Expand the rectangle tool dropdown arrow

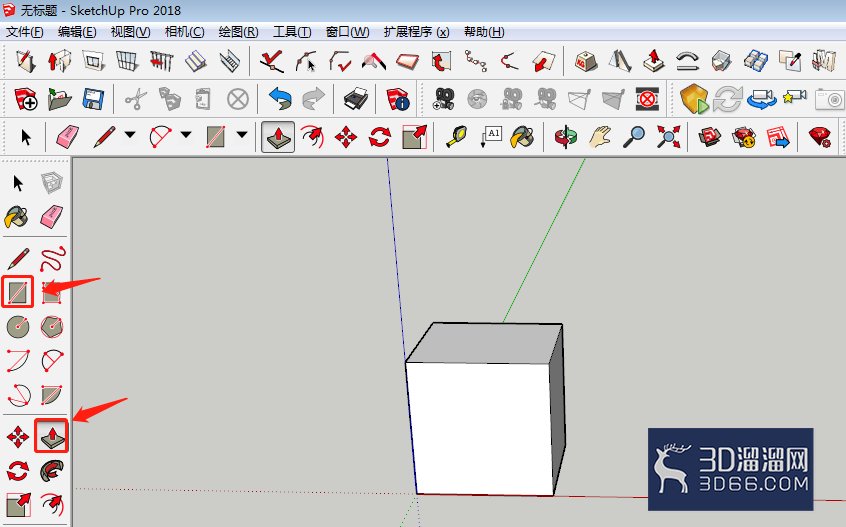point(242,134)
